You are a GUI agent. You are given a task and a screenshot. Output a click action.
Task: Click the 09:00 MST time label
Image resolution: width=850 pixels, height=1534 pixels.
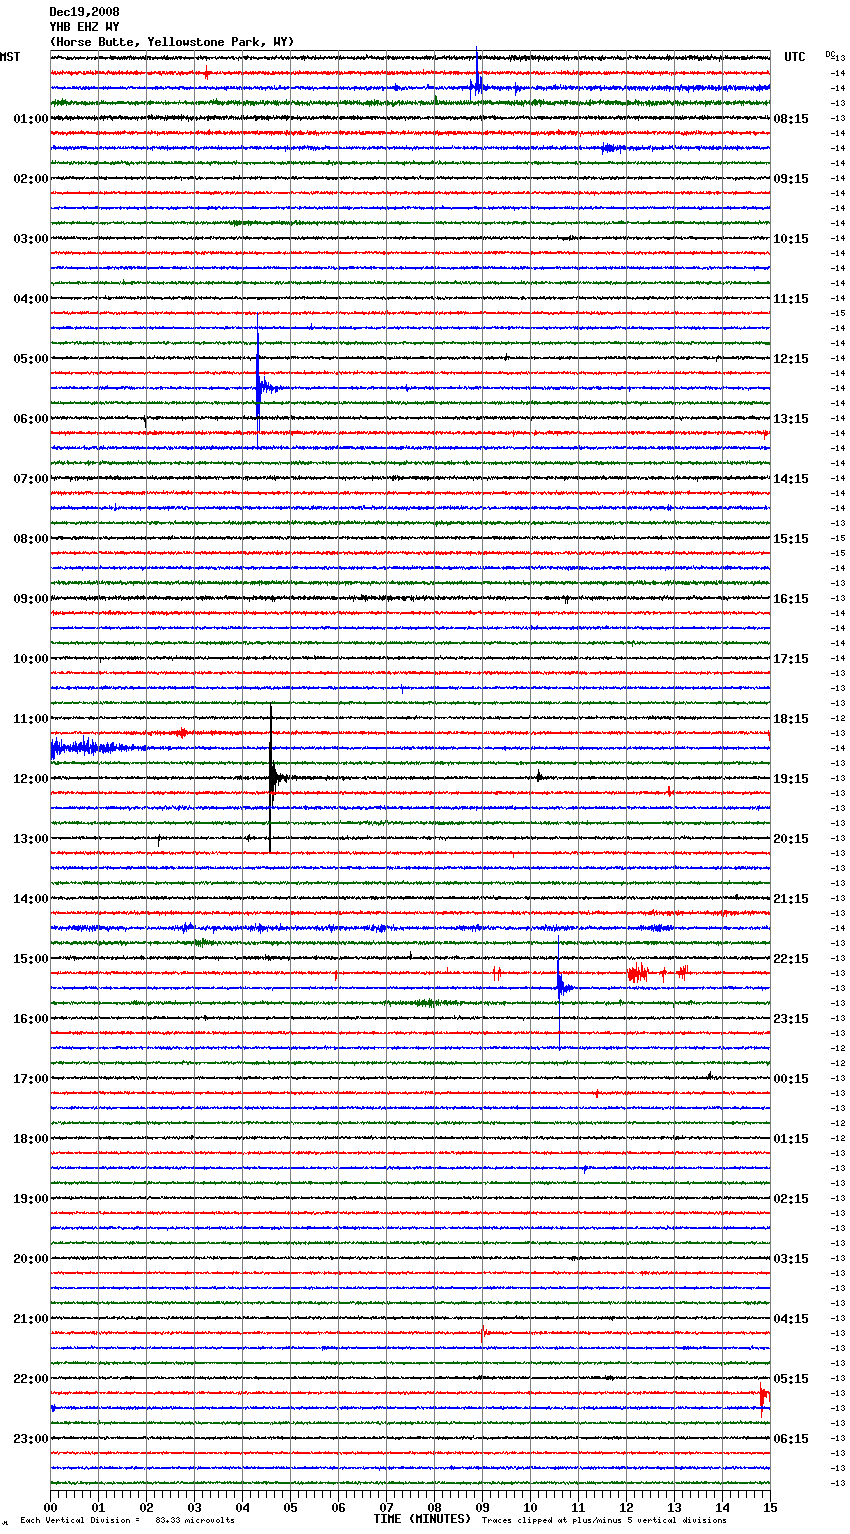pyautogui.click(x=31, y=599)
